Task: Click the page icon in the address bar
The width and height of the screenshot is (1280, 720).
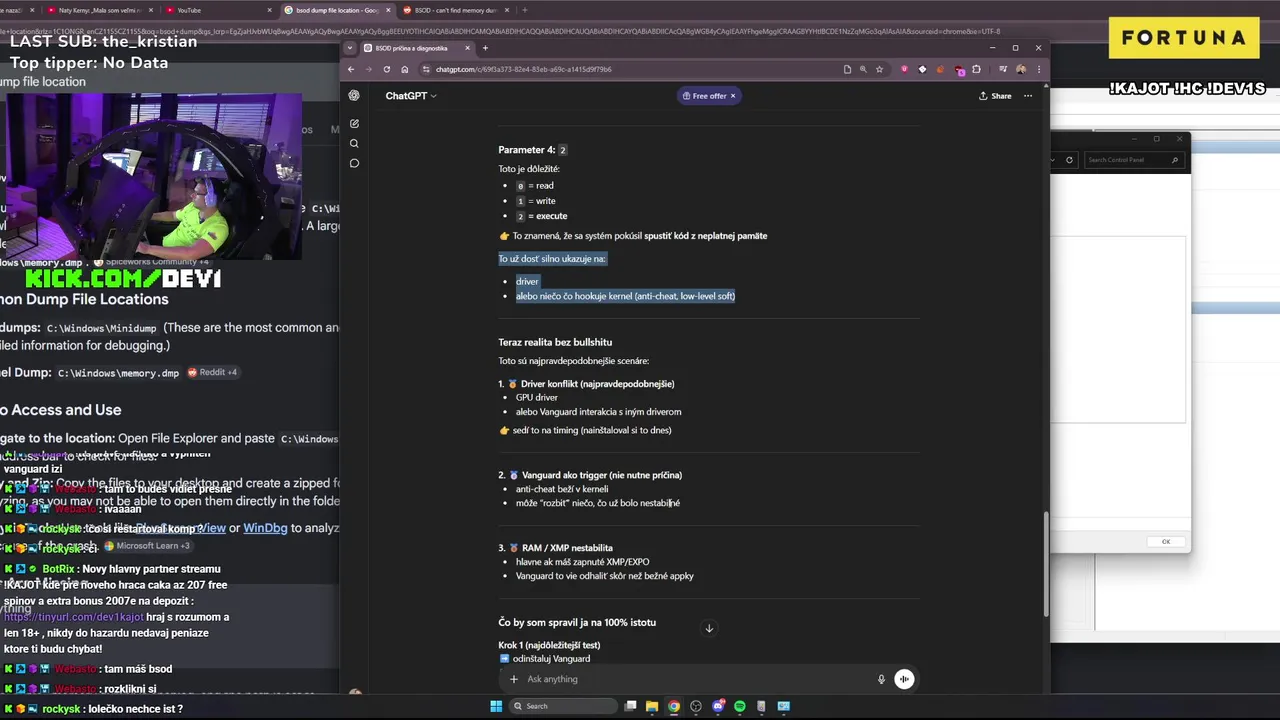Action: pyautogui.click(x=847, y=69)
